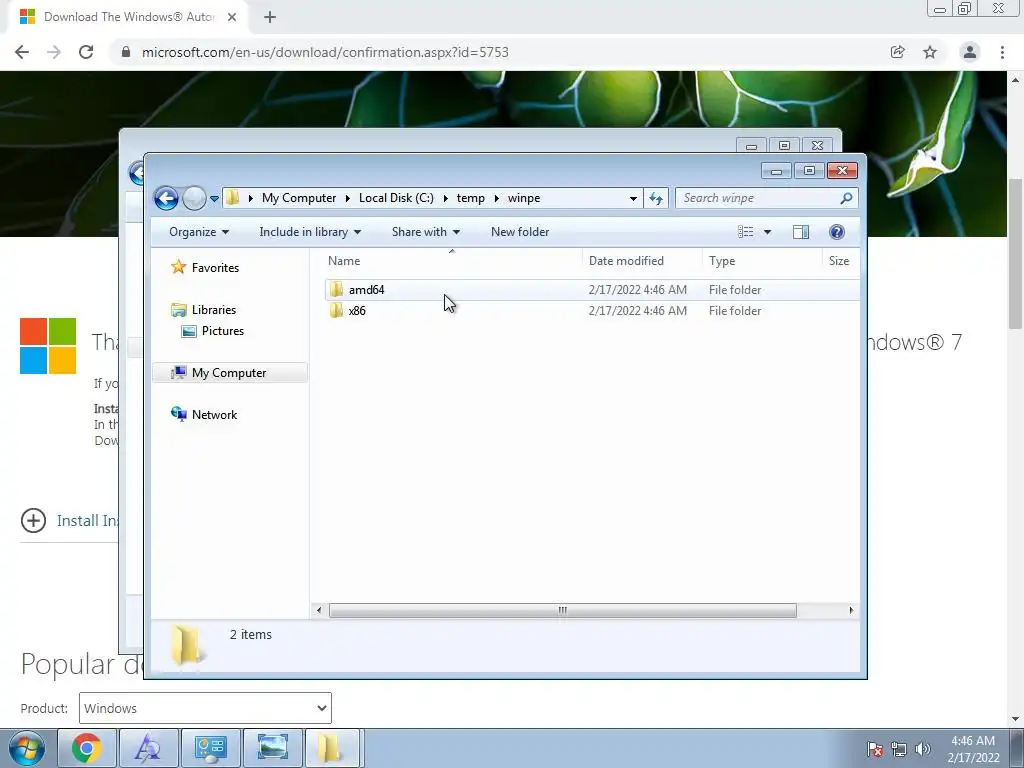Sort by Date modified column header
Image resolution: width=1024 pixels, height=768 pixels.
point(642,261)
